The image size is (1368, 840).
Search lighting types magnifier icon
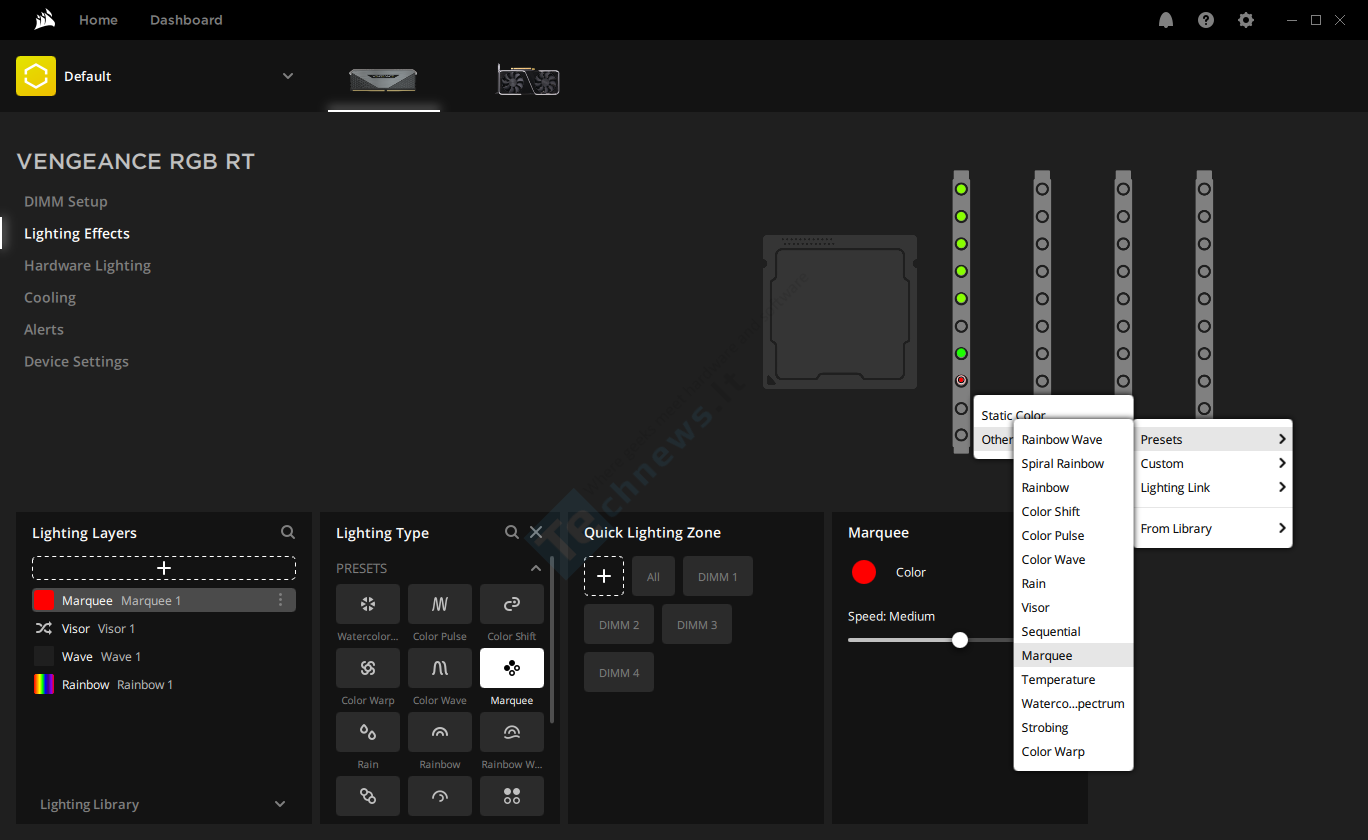click(x=512, y=532)
